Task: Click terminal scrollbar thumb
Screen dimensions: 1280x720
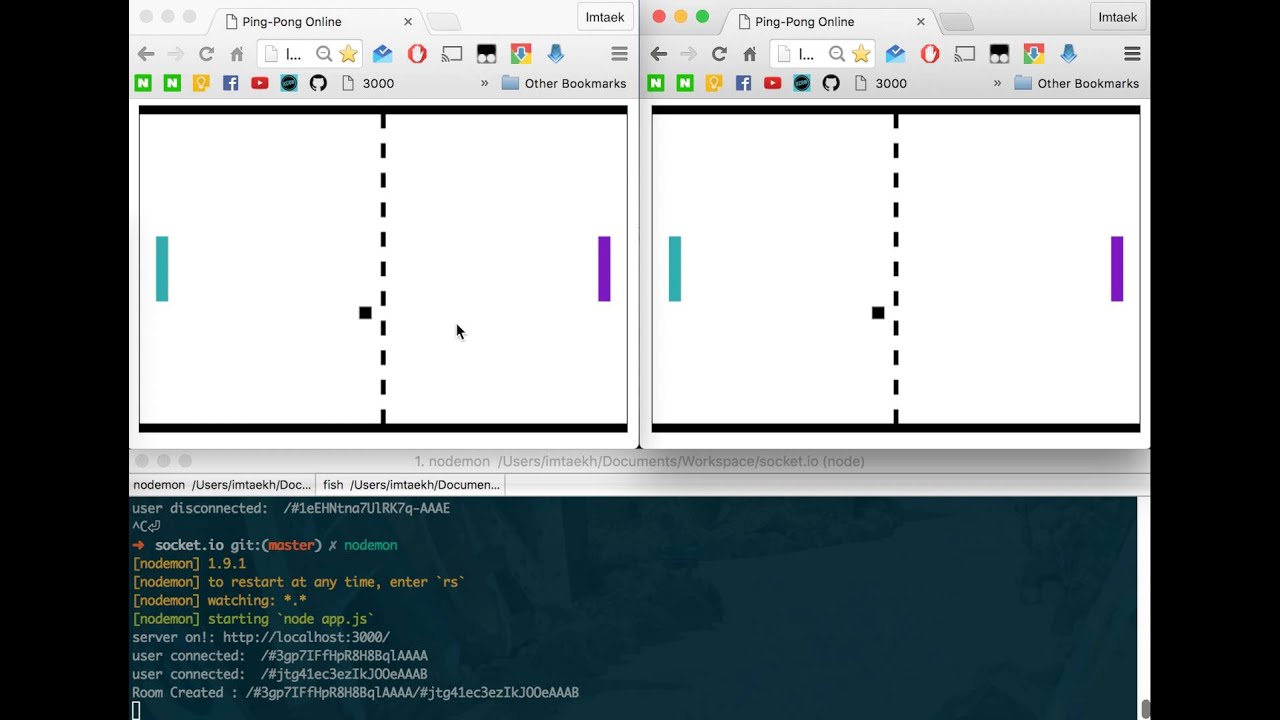Action: 1145,710
